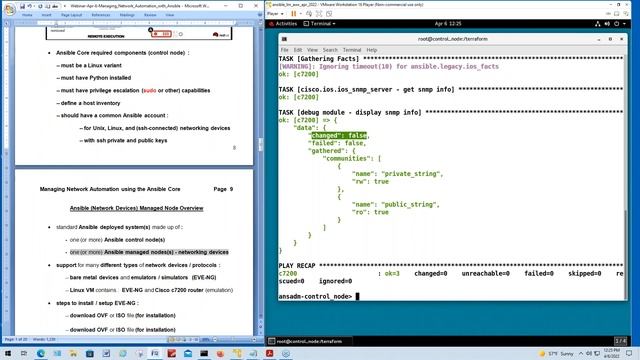The height and width of the screenshot is (360, 640).
Task: Open terminal View menu
Action: [312, 50]
